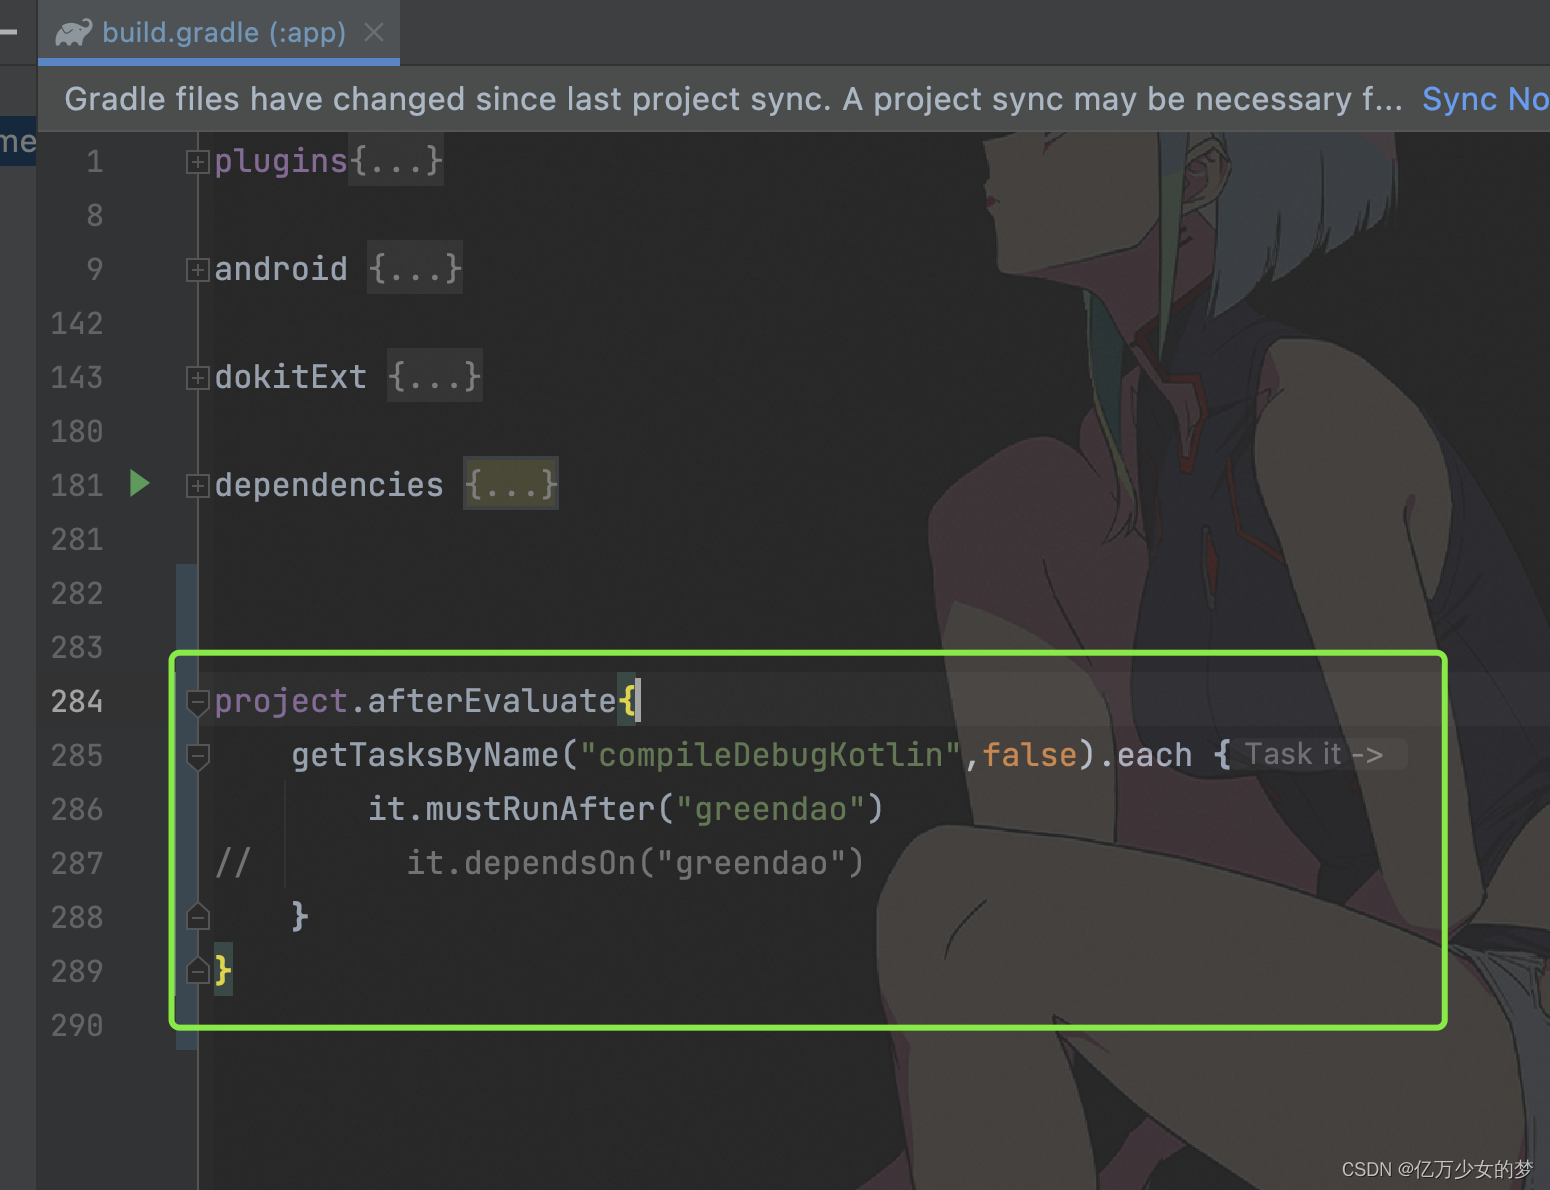Click the highlighted yellow brace after afterEvaluate
Image resolution: width=1550 pixels, height=1190 pixels.
tap(630, 701)
